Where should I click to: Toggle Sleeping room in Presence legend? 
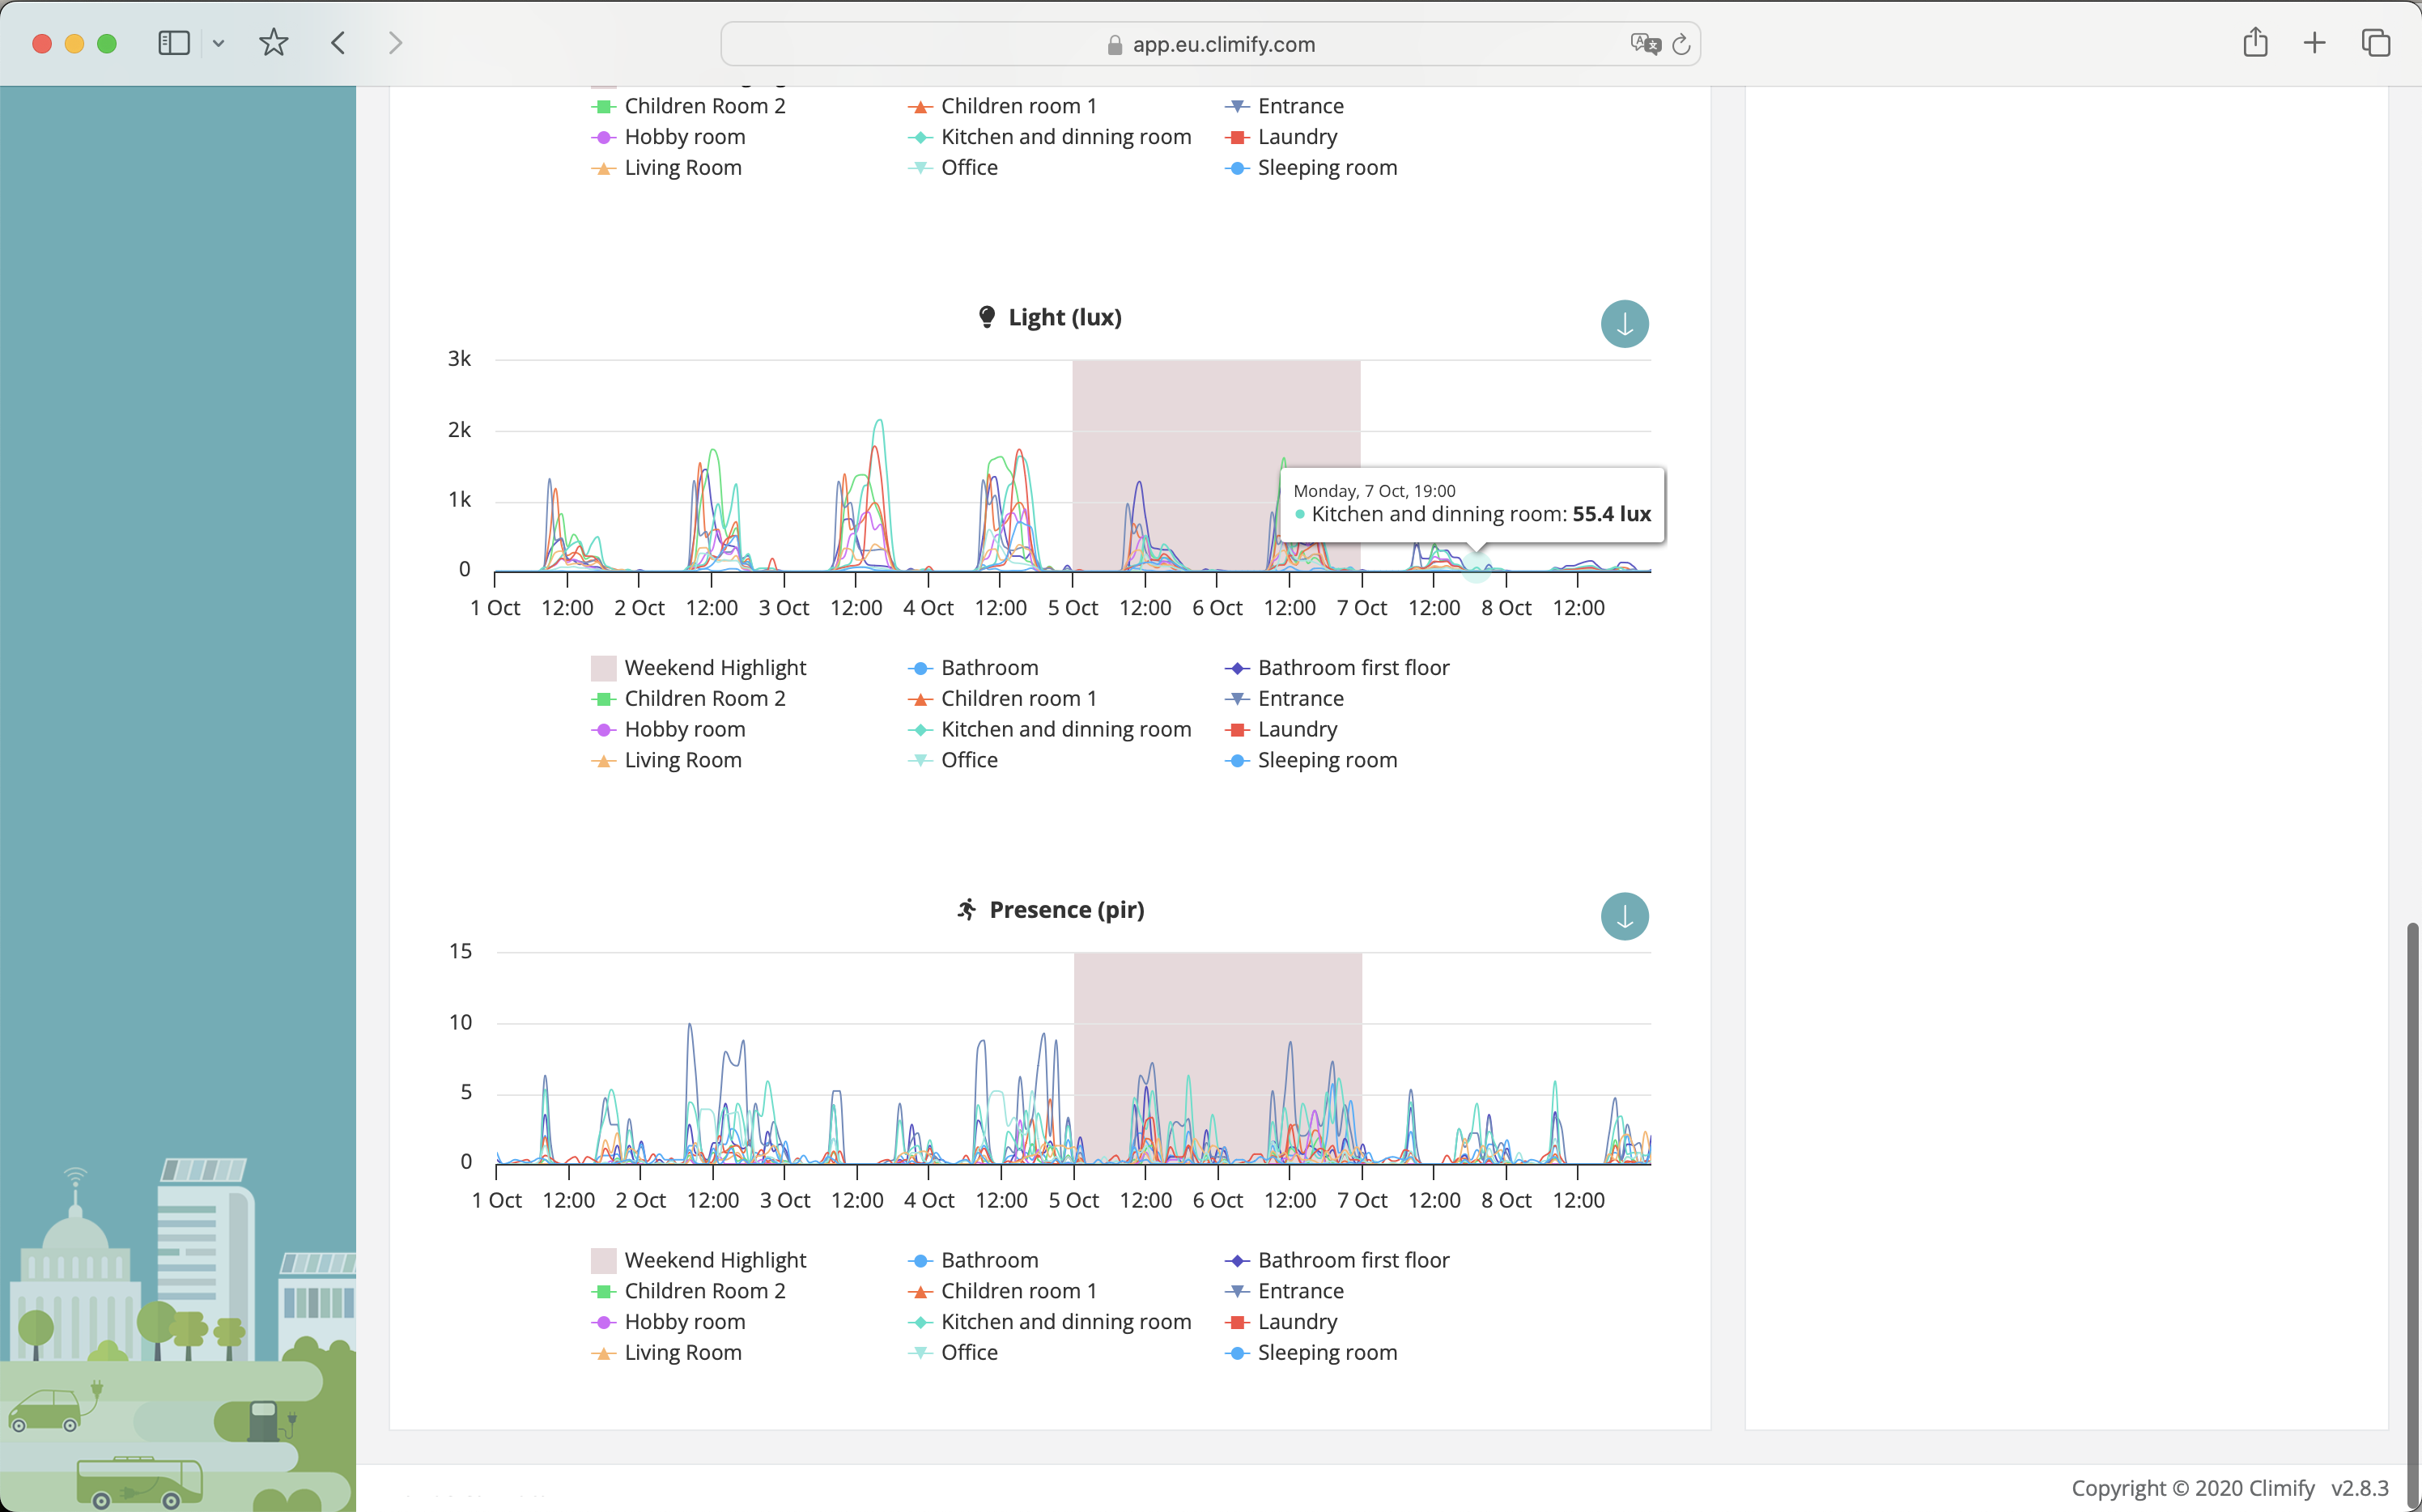[1311, 1354]
